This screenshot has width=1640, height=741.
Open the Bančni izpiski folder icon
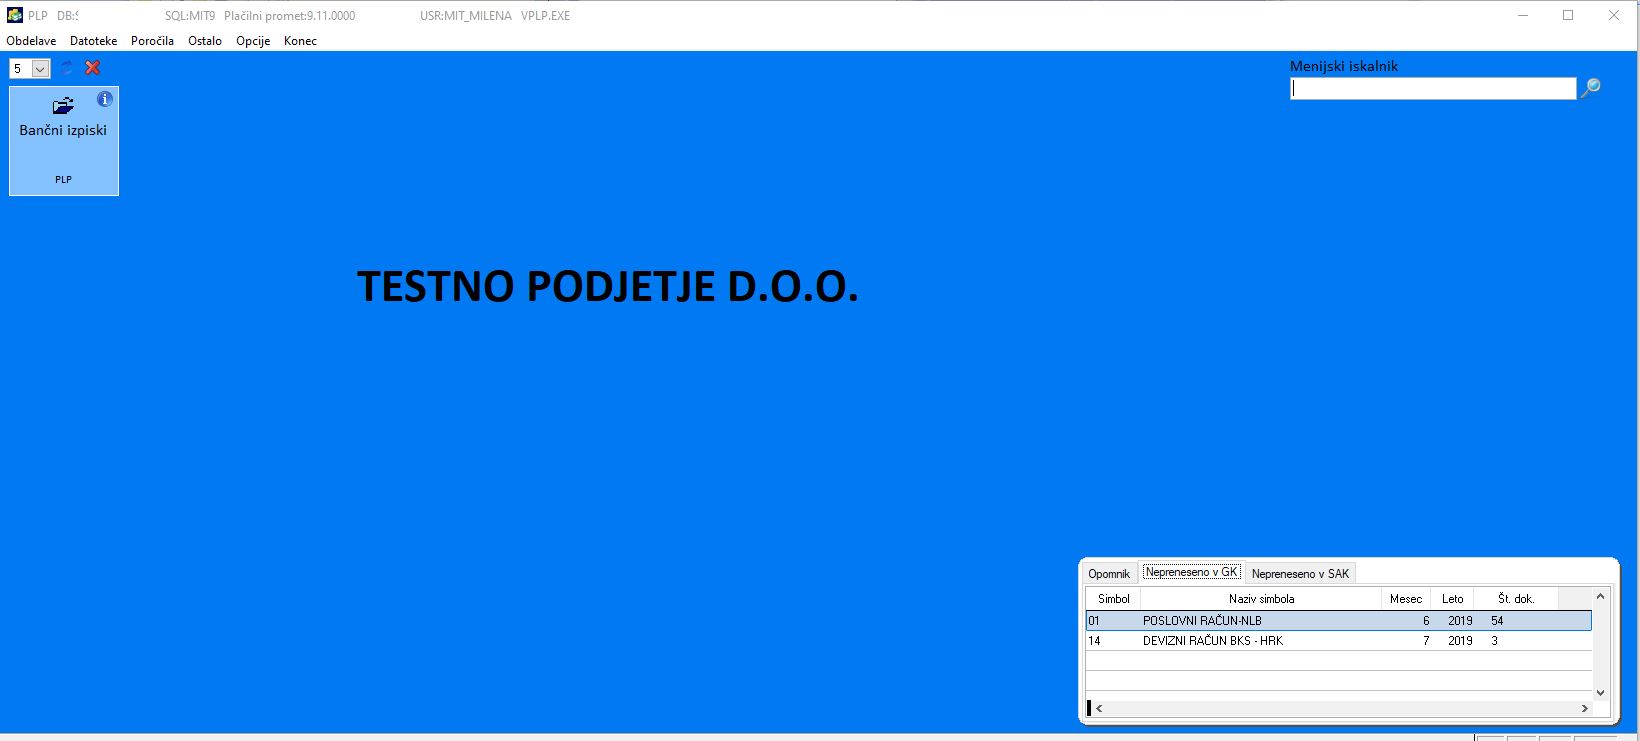(x=63, y=106)
